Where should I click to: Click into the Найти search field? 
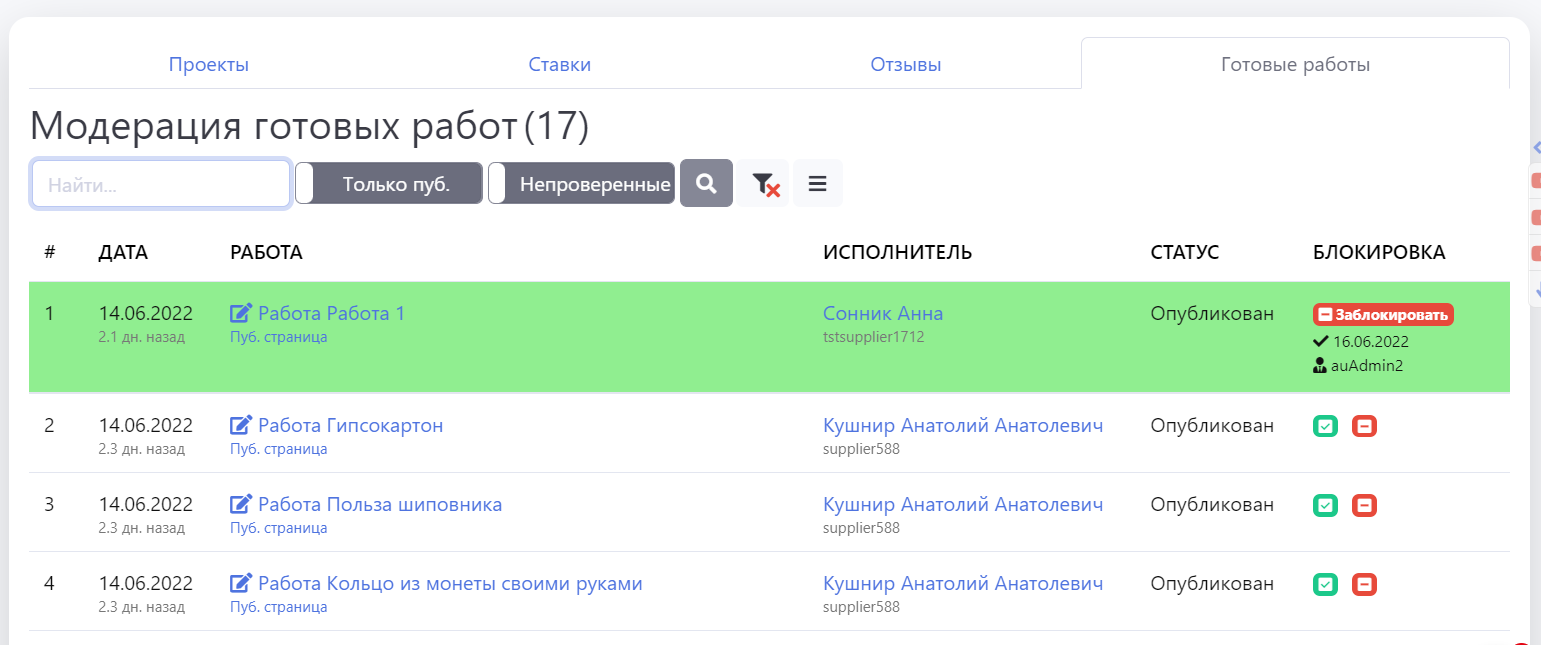click(161, 184)
